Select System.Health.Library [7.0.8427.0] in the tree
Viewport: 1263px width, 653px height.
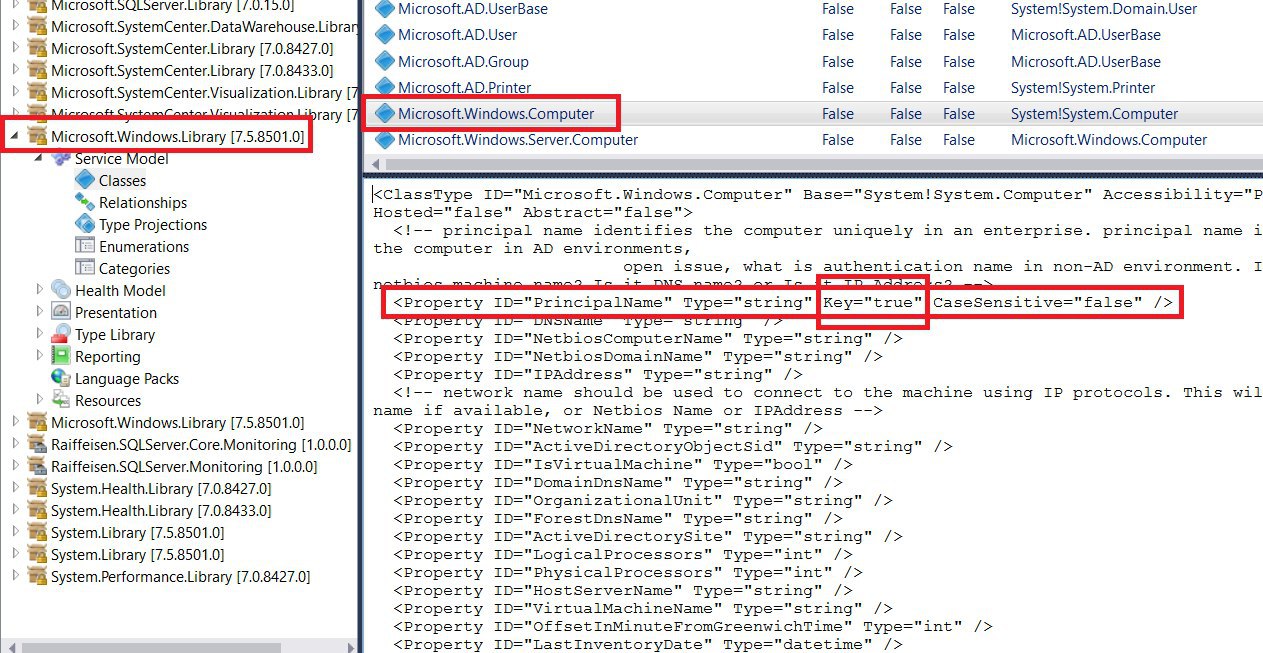click(x=161, y=489)
